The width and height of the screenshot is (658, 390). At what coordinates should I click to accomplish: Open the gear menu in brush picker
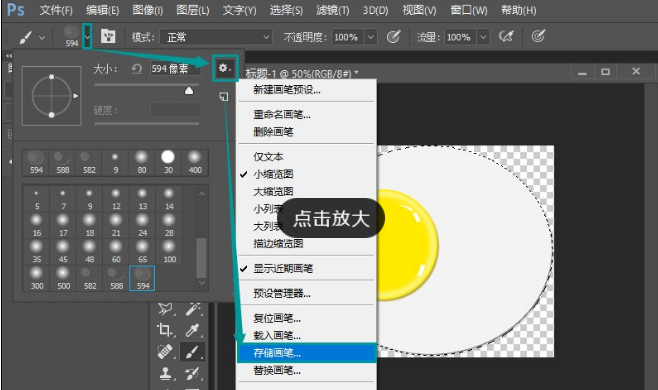225,68
